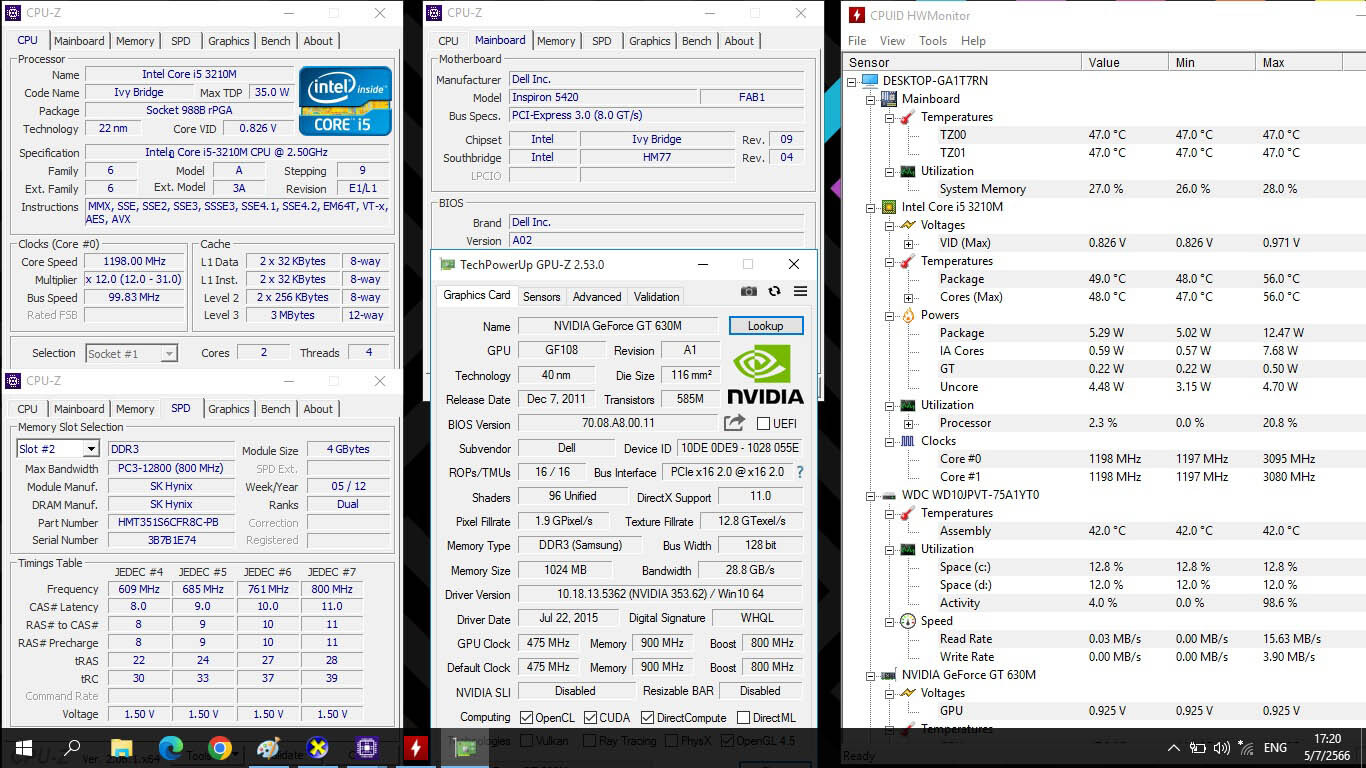The image size is (1366, 768).
Task: Click the red HWMonitor lightning taskbar icon
Action: tap(415, 748)
